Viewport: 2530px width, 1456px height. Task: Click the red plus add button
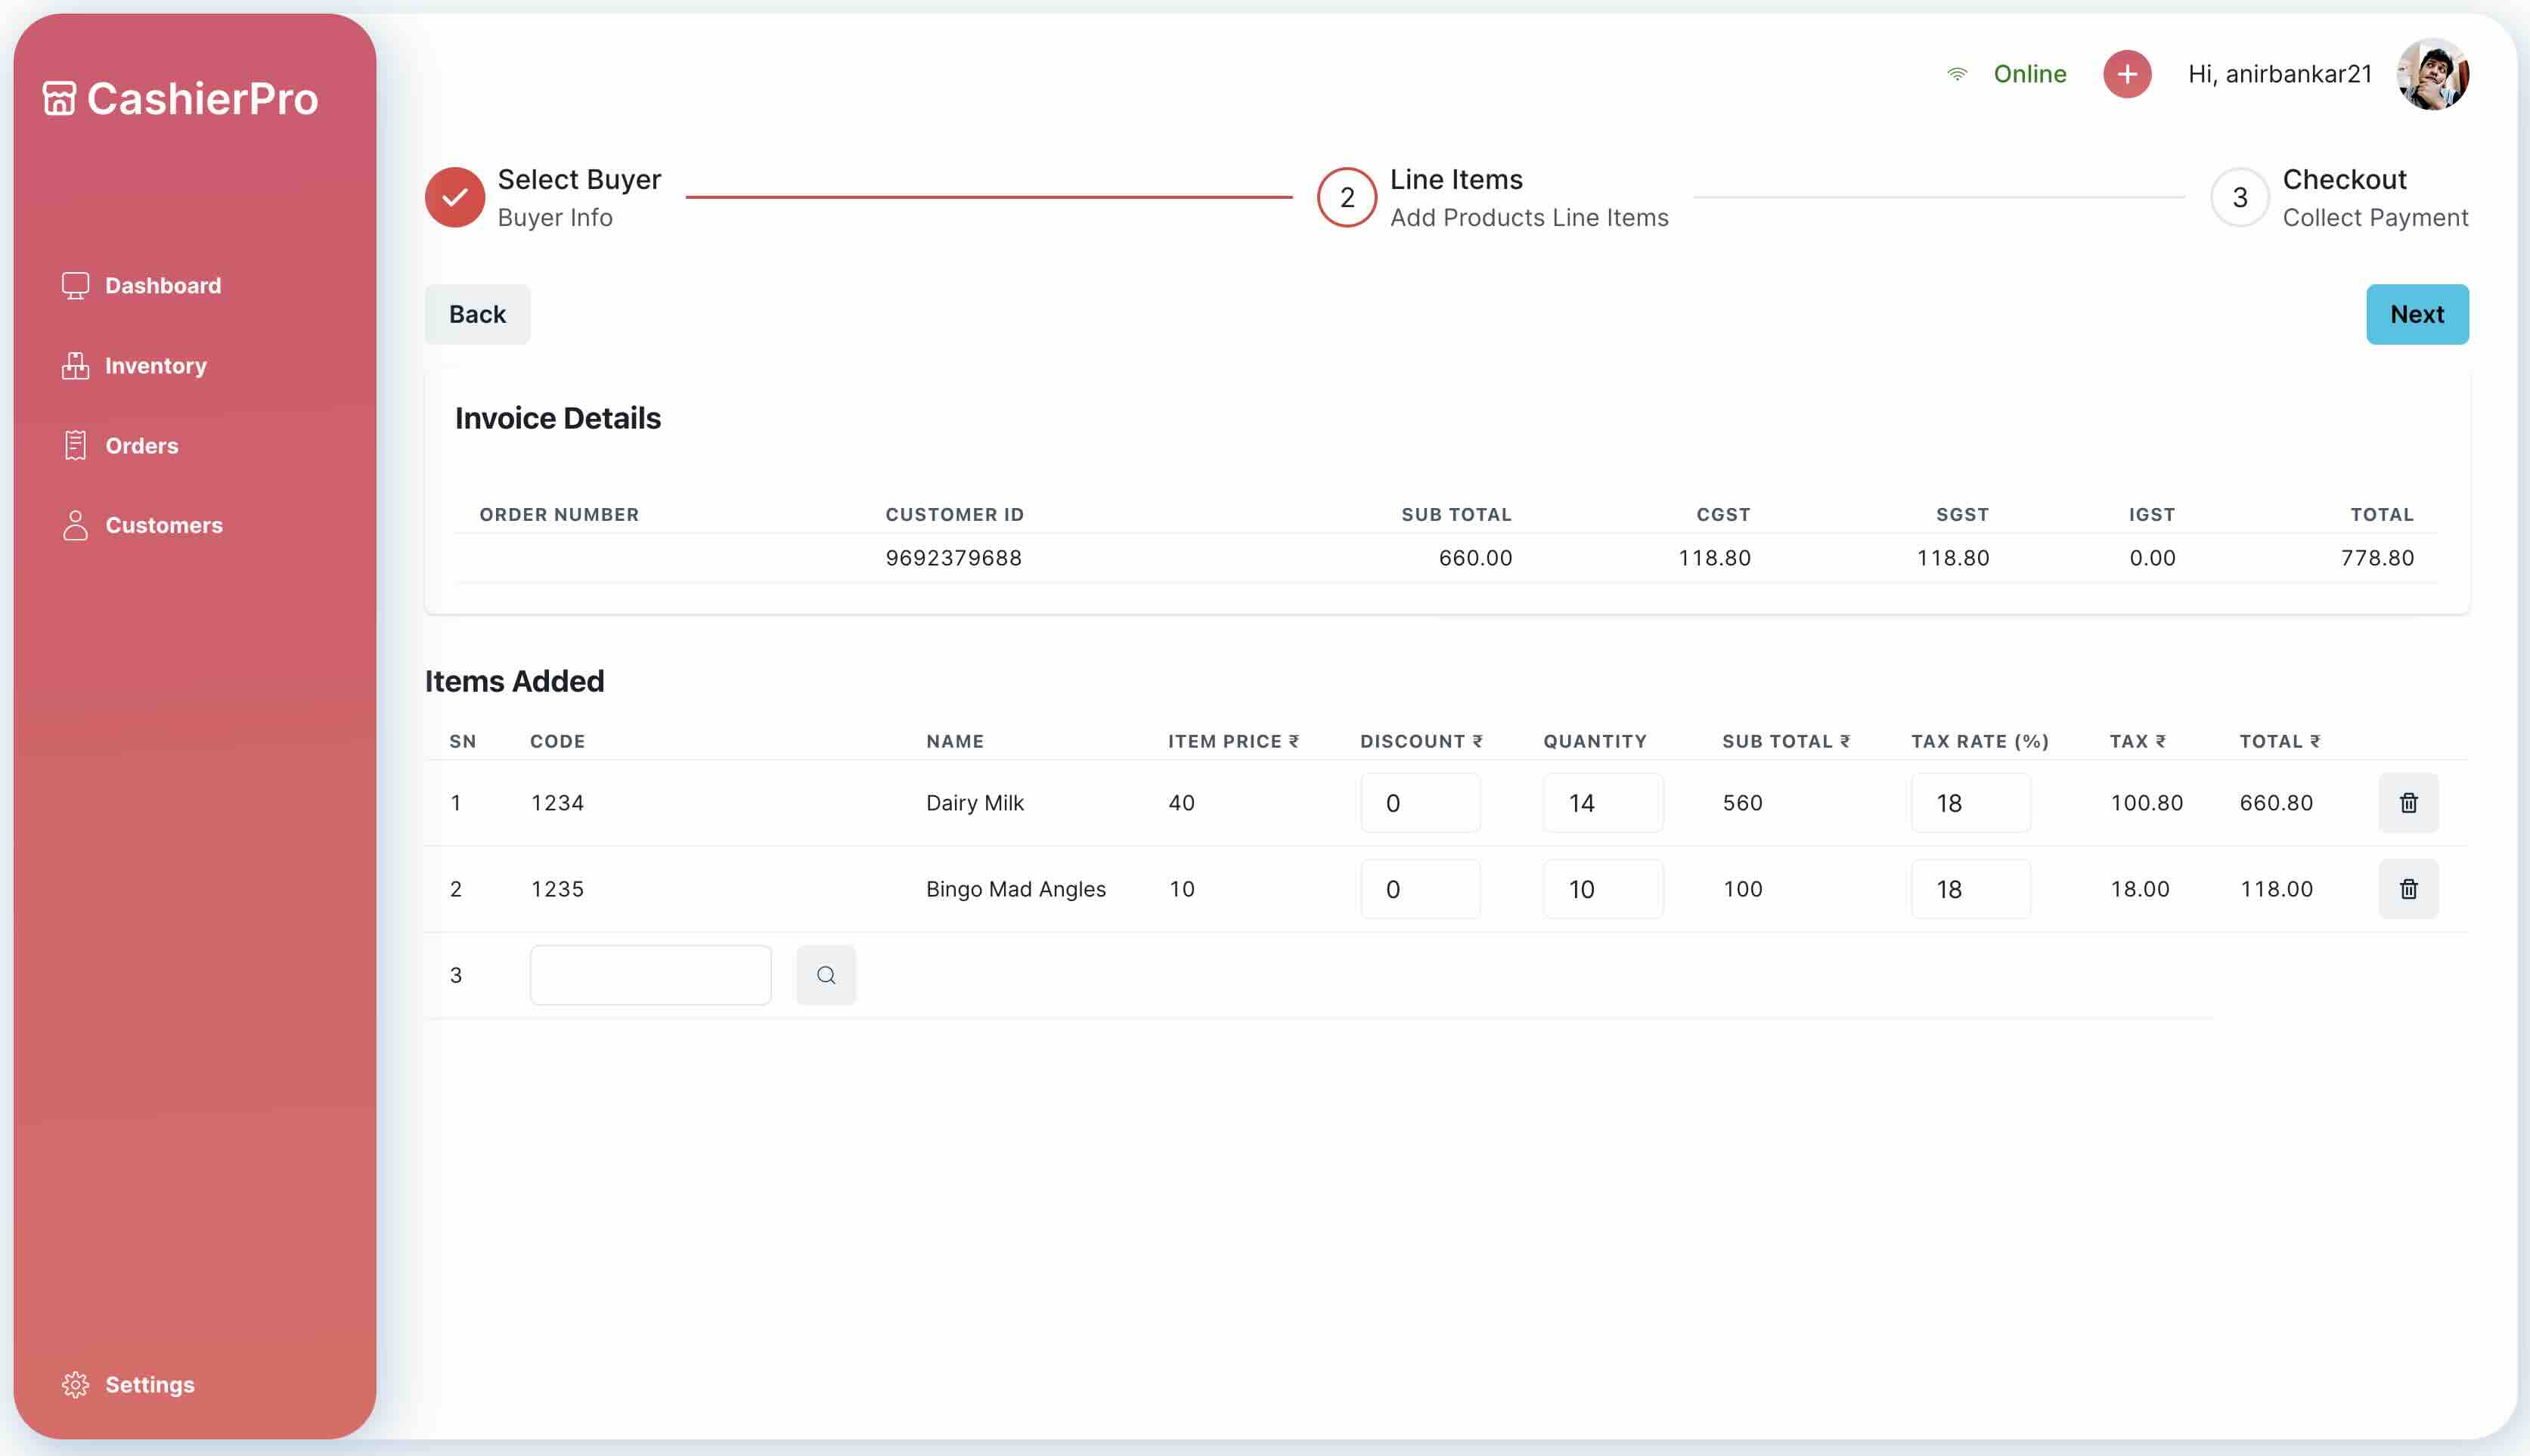[2127, 74]
